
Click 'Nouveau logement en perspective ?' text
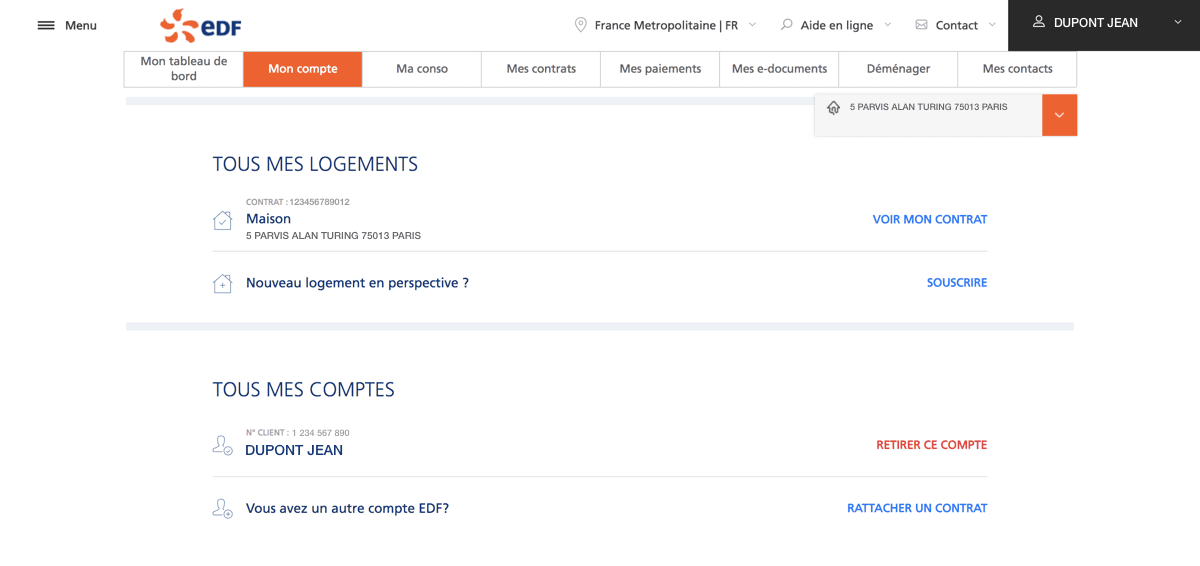[x=357, y=283]
